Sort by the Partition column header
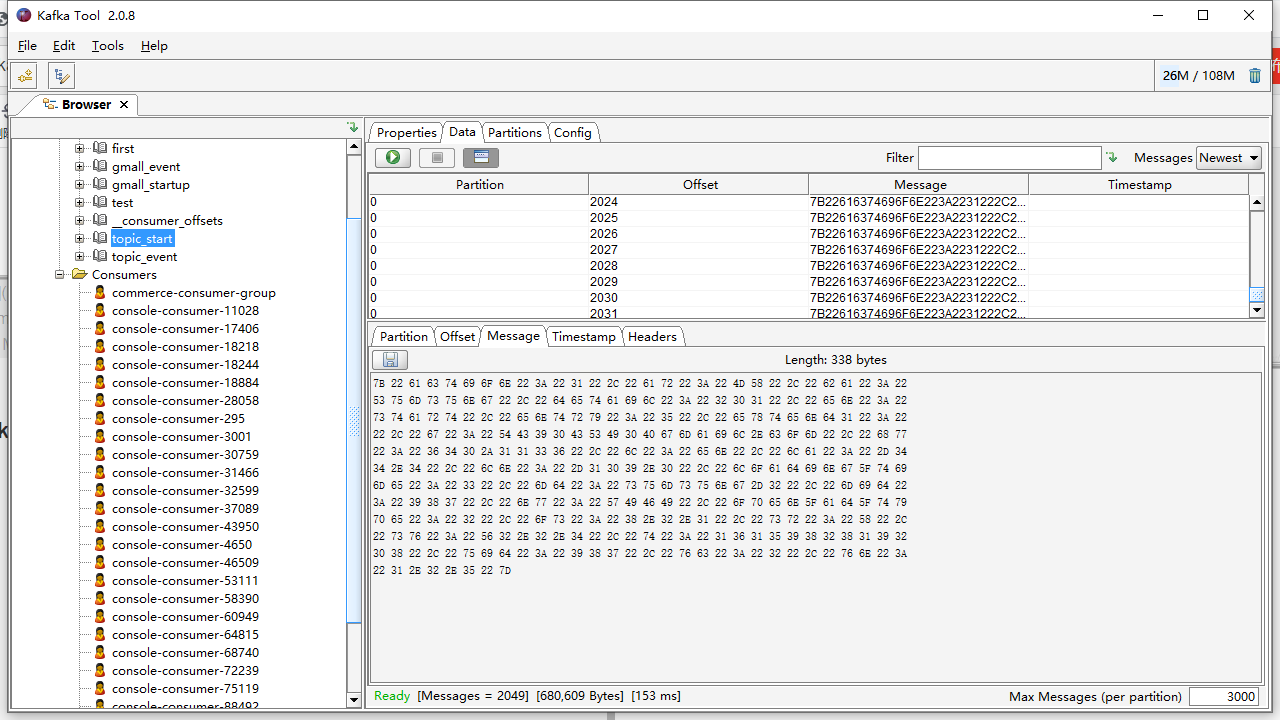 [x=479, y=184]
